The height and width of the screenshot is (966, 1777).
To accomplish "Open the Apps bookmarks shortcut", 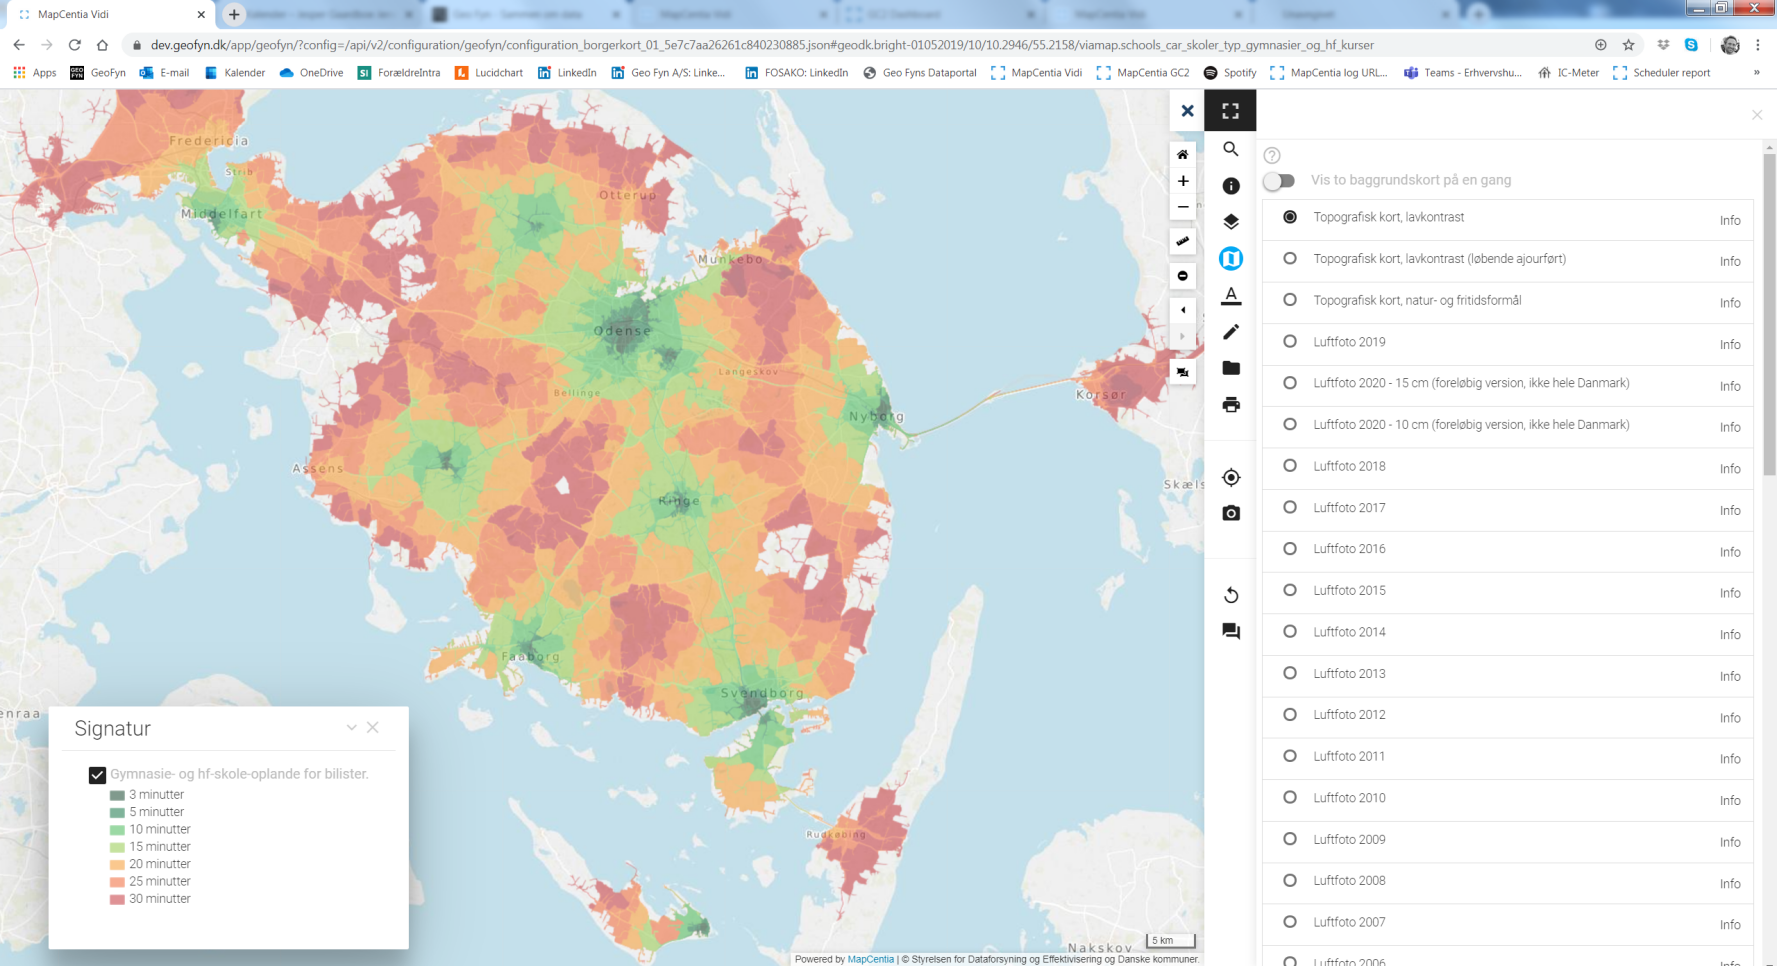I will click(x=35, y=72).
